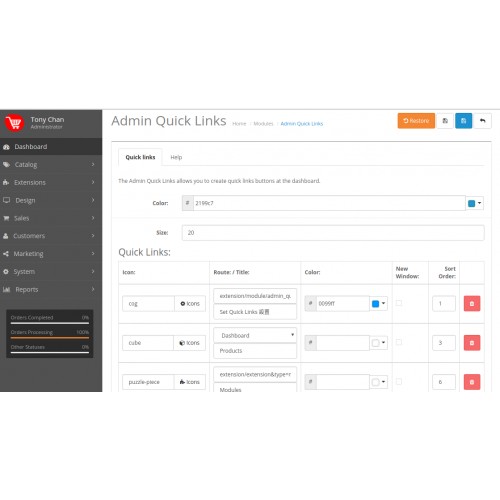Click the white save-and-stay icon button
The height and width of the screenshot is (500, 500).
click(x=445, y=121)
